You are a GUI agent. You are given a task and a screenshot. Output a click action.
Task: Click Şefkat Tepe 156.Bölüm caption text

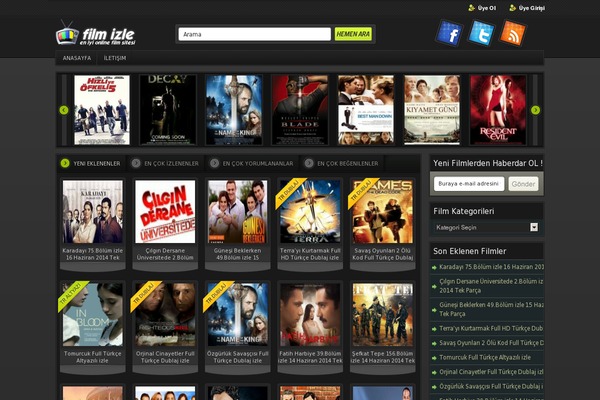(x=383, y=357)
